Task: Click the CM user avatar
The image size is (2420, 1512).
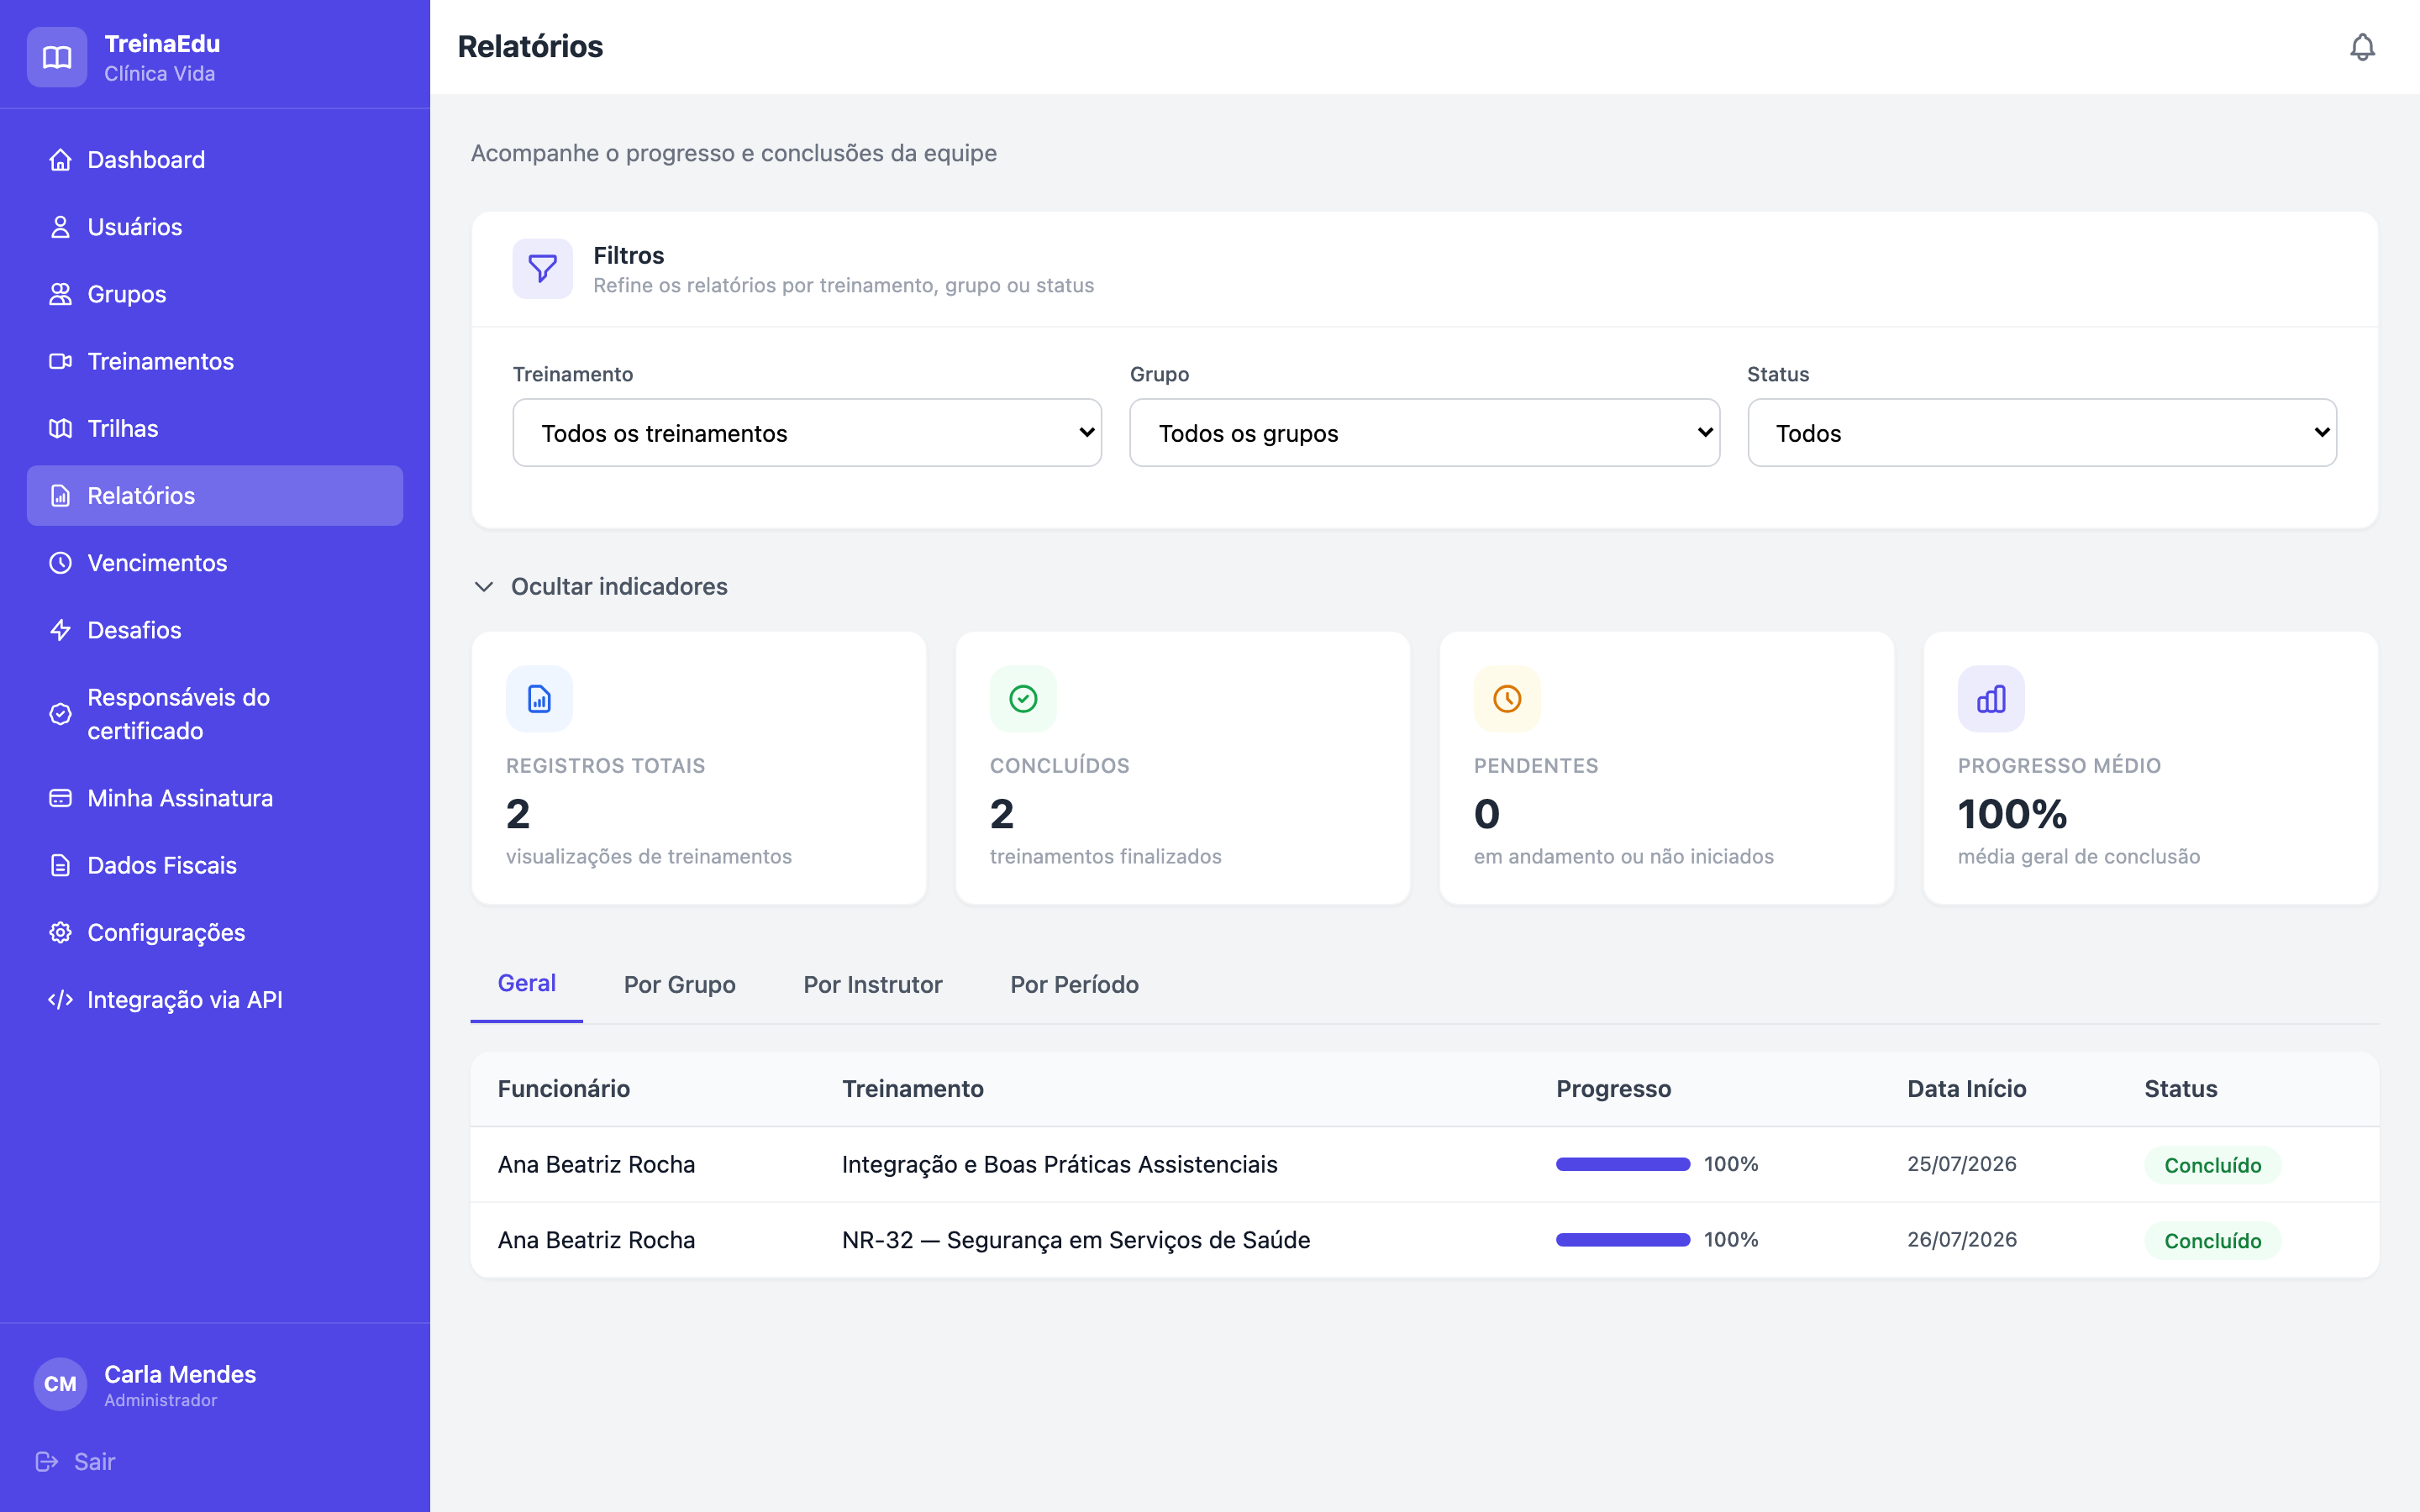Action: (x=60, y=1384)
